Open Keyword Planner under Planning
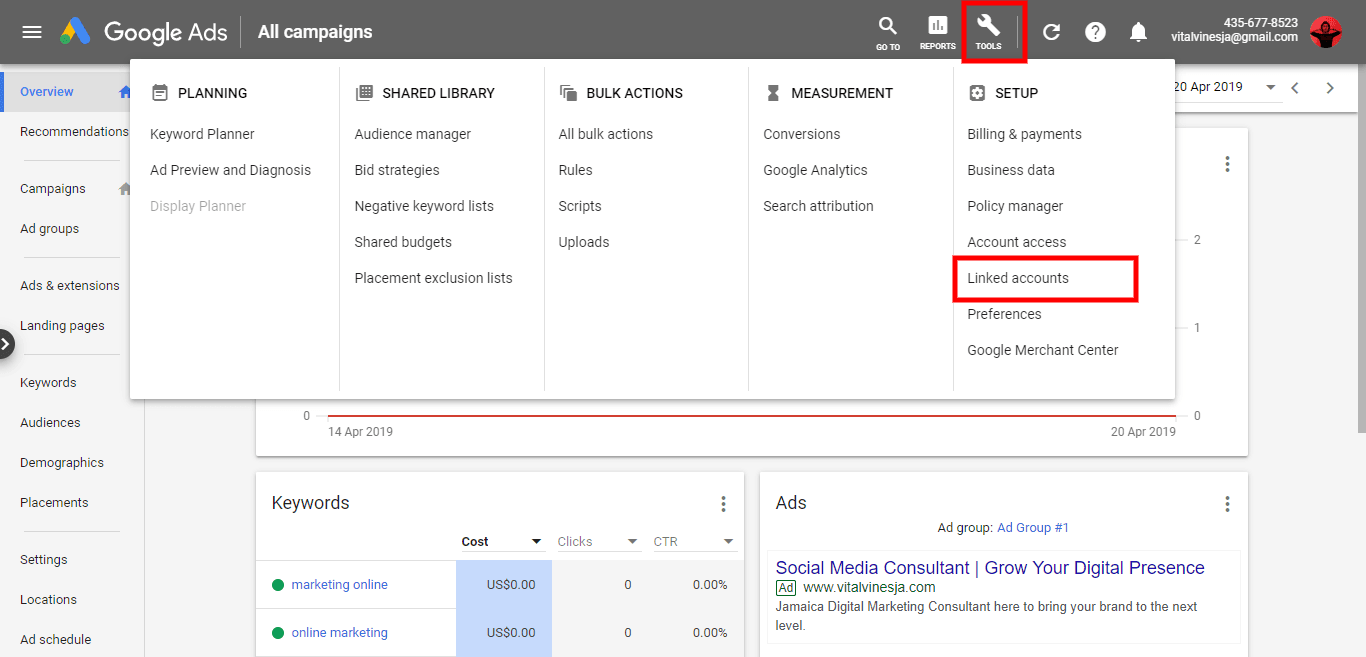This screenshot has height=657, width=1366. point(202,134)
